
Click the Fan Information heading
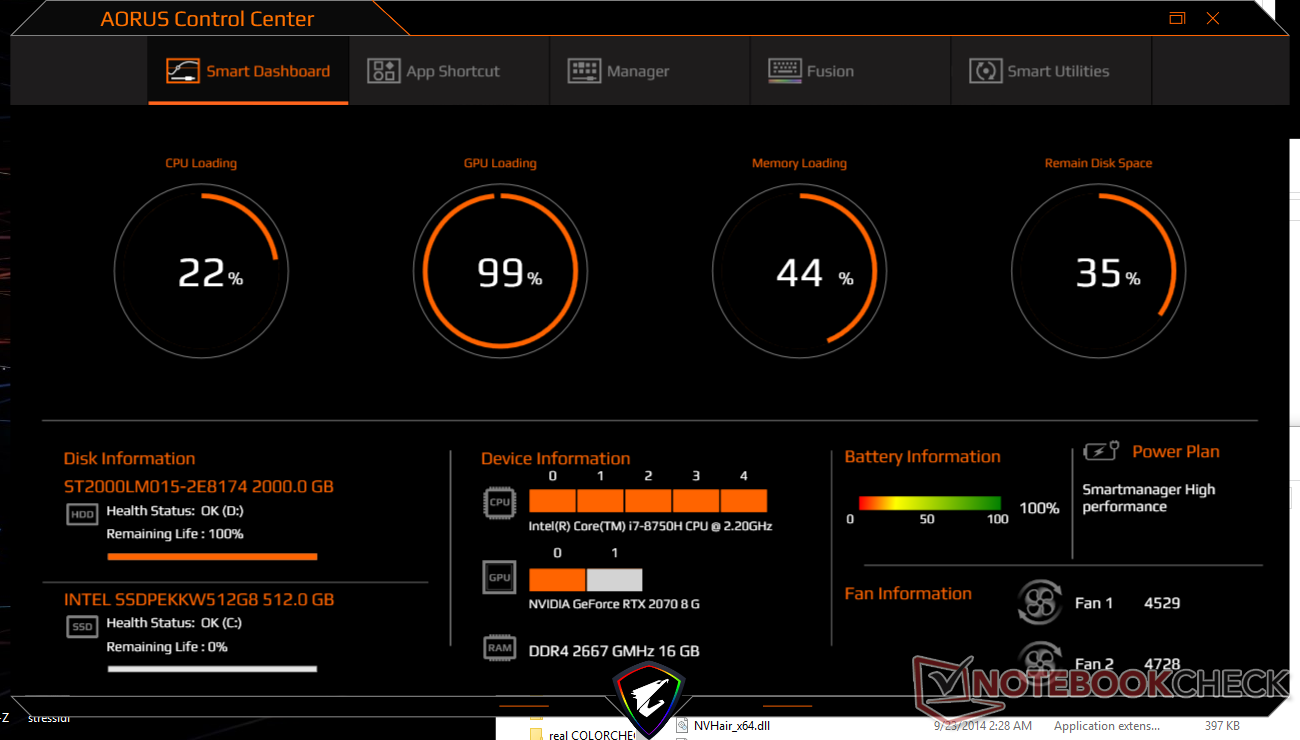pos(908,594)
